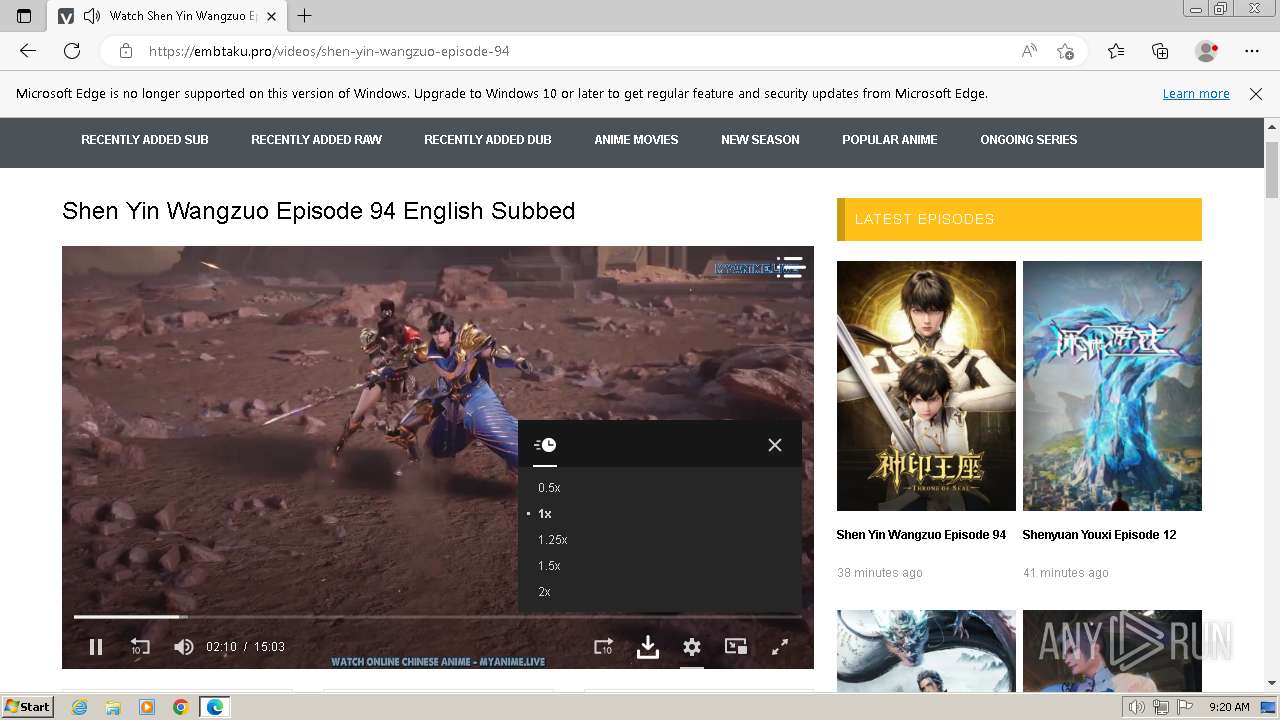Open Recently Added Dub section

[x=488, y=140]
